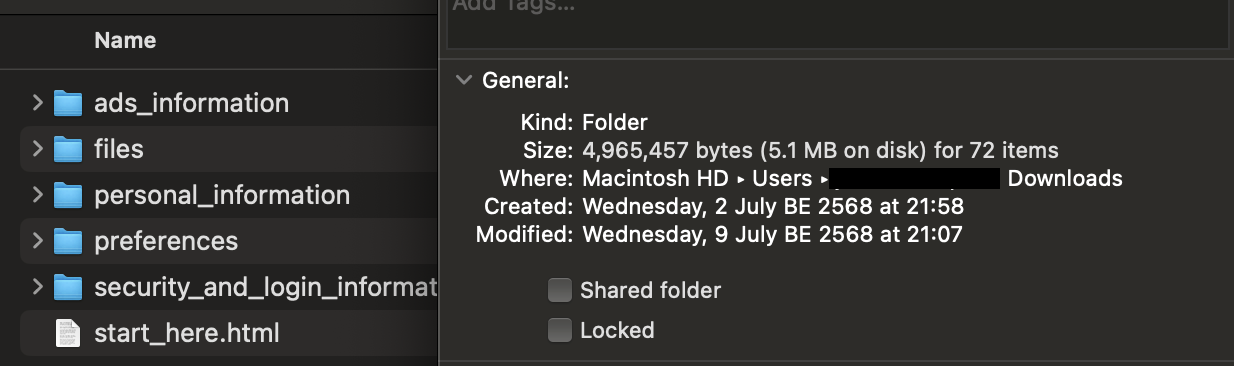Expand the security_and_login_information folder chevron
Screen dimensions: 1234x366
coord(37,286)
